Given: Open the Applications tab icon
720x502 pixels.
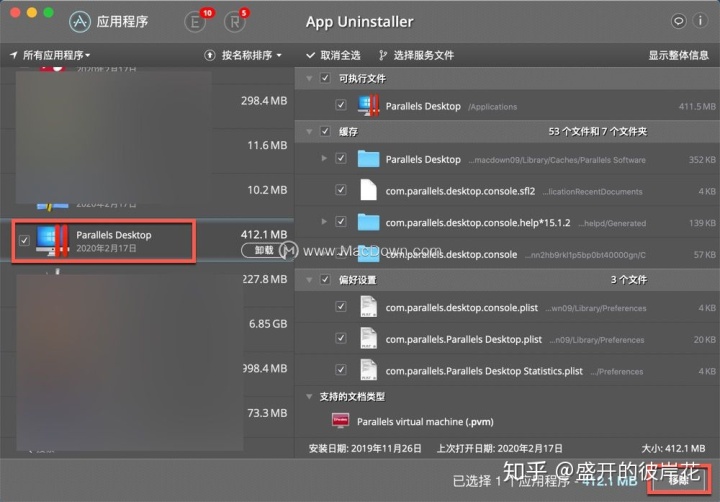Looking at the screenshot, I should pos(80,22).
